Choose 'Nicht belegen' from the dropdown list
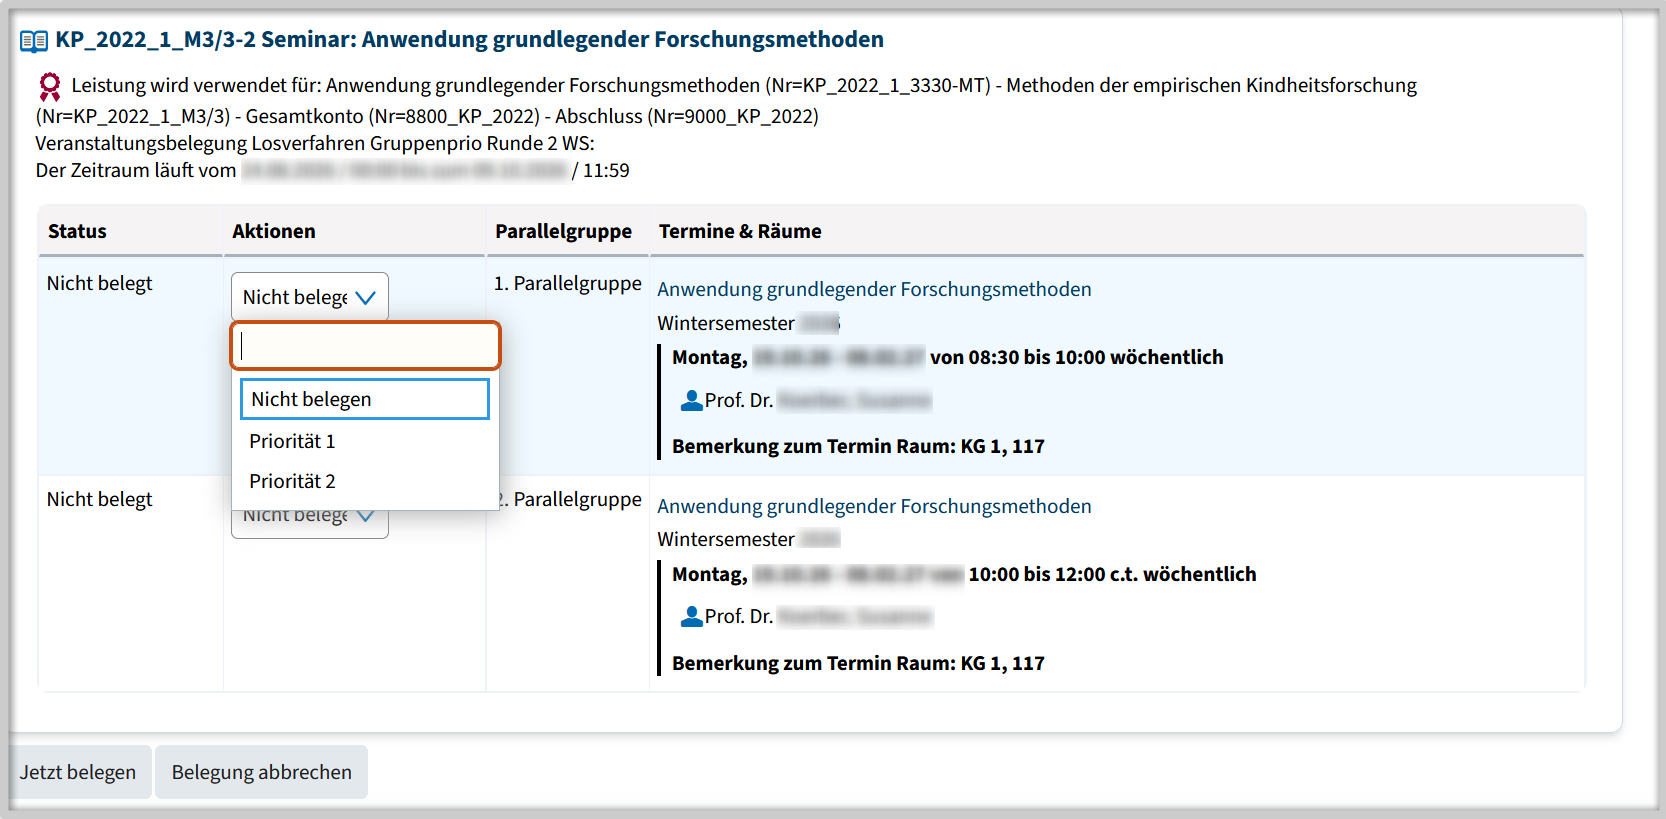The width and height of the screenshot is (1666, 819). coord(365,399)
